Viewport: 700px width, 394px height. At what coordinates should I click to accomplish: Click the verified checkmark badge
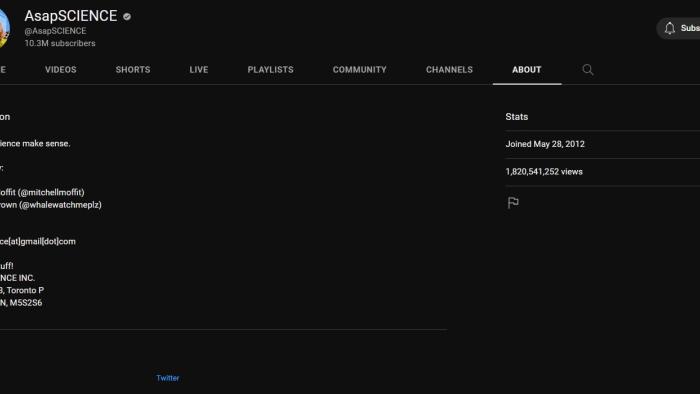[127, 17]
